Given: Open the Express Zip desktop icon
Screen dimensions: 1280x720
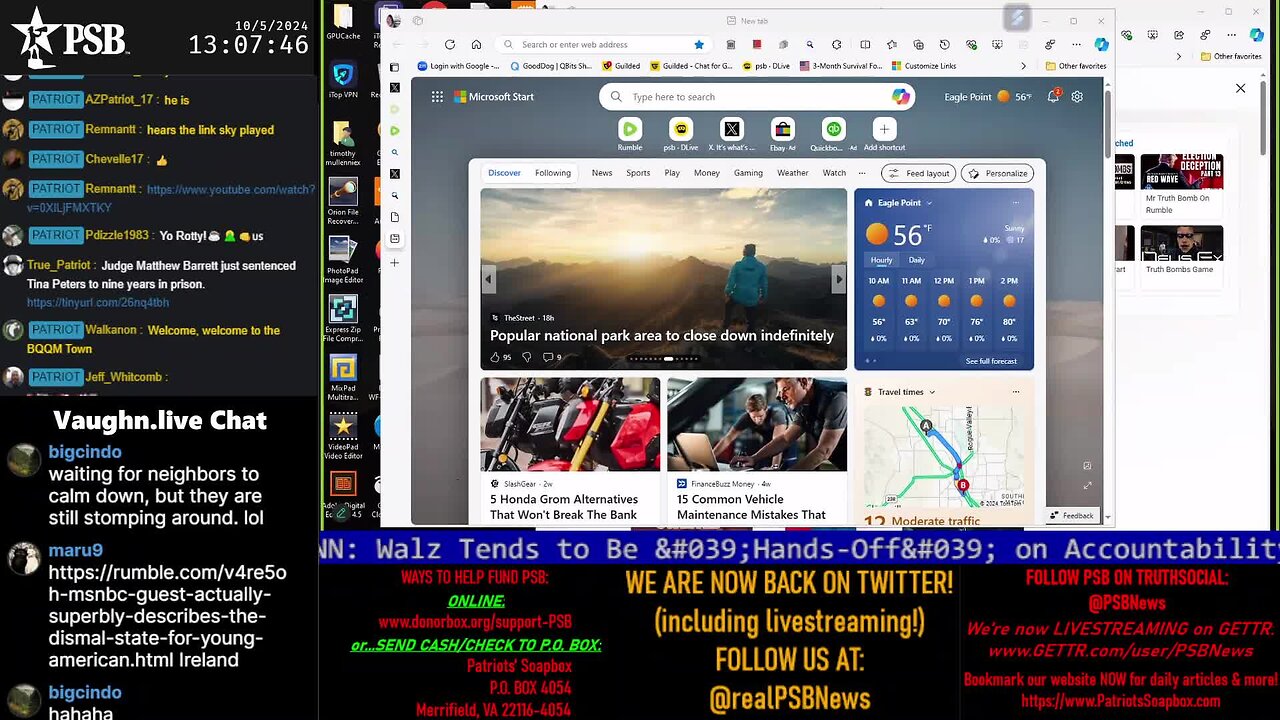Looking at the screenshot, I should click(x=343, y=318).
